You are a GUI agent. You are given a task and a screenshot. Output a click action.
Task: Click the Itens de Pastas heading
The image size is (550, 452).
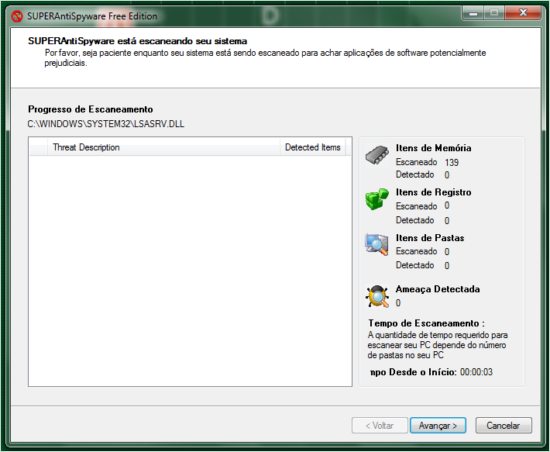tap(430, 238)
